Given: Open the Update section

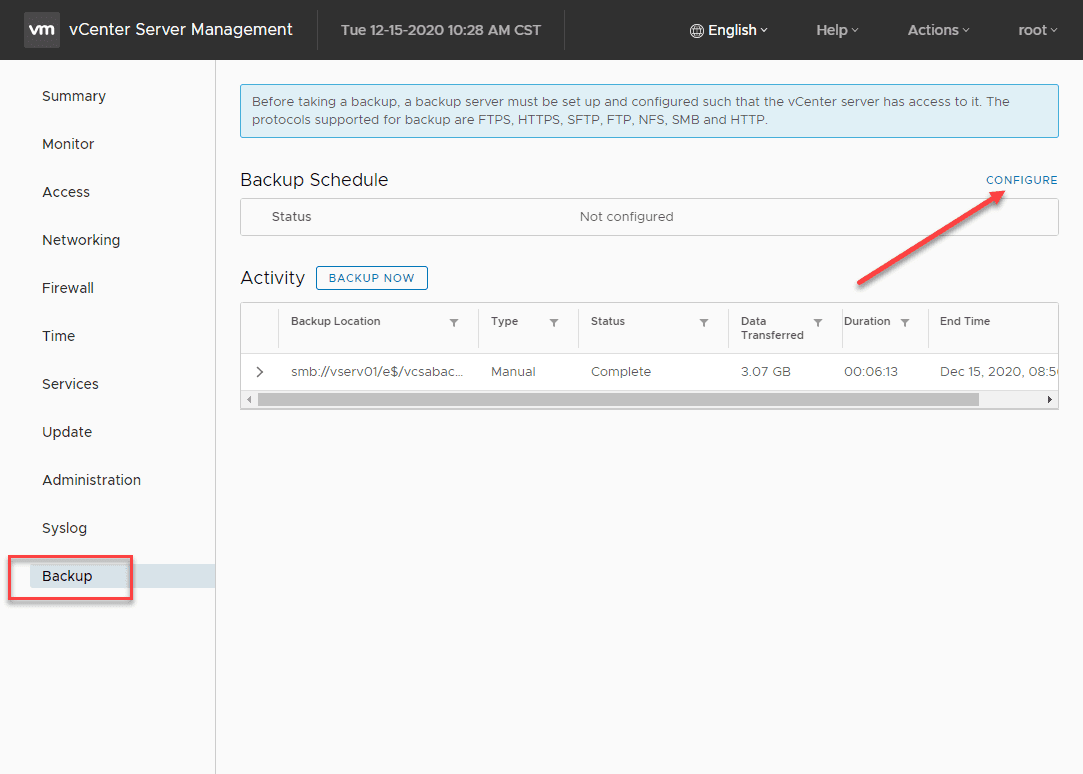Looking at the screenshot, I should coord(66,432).
